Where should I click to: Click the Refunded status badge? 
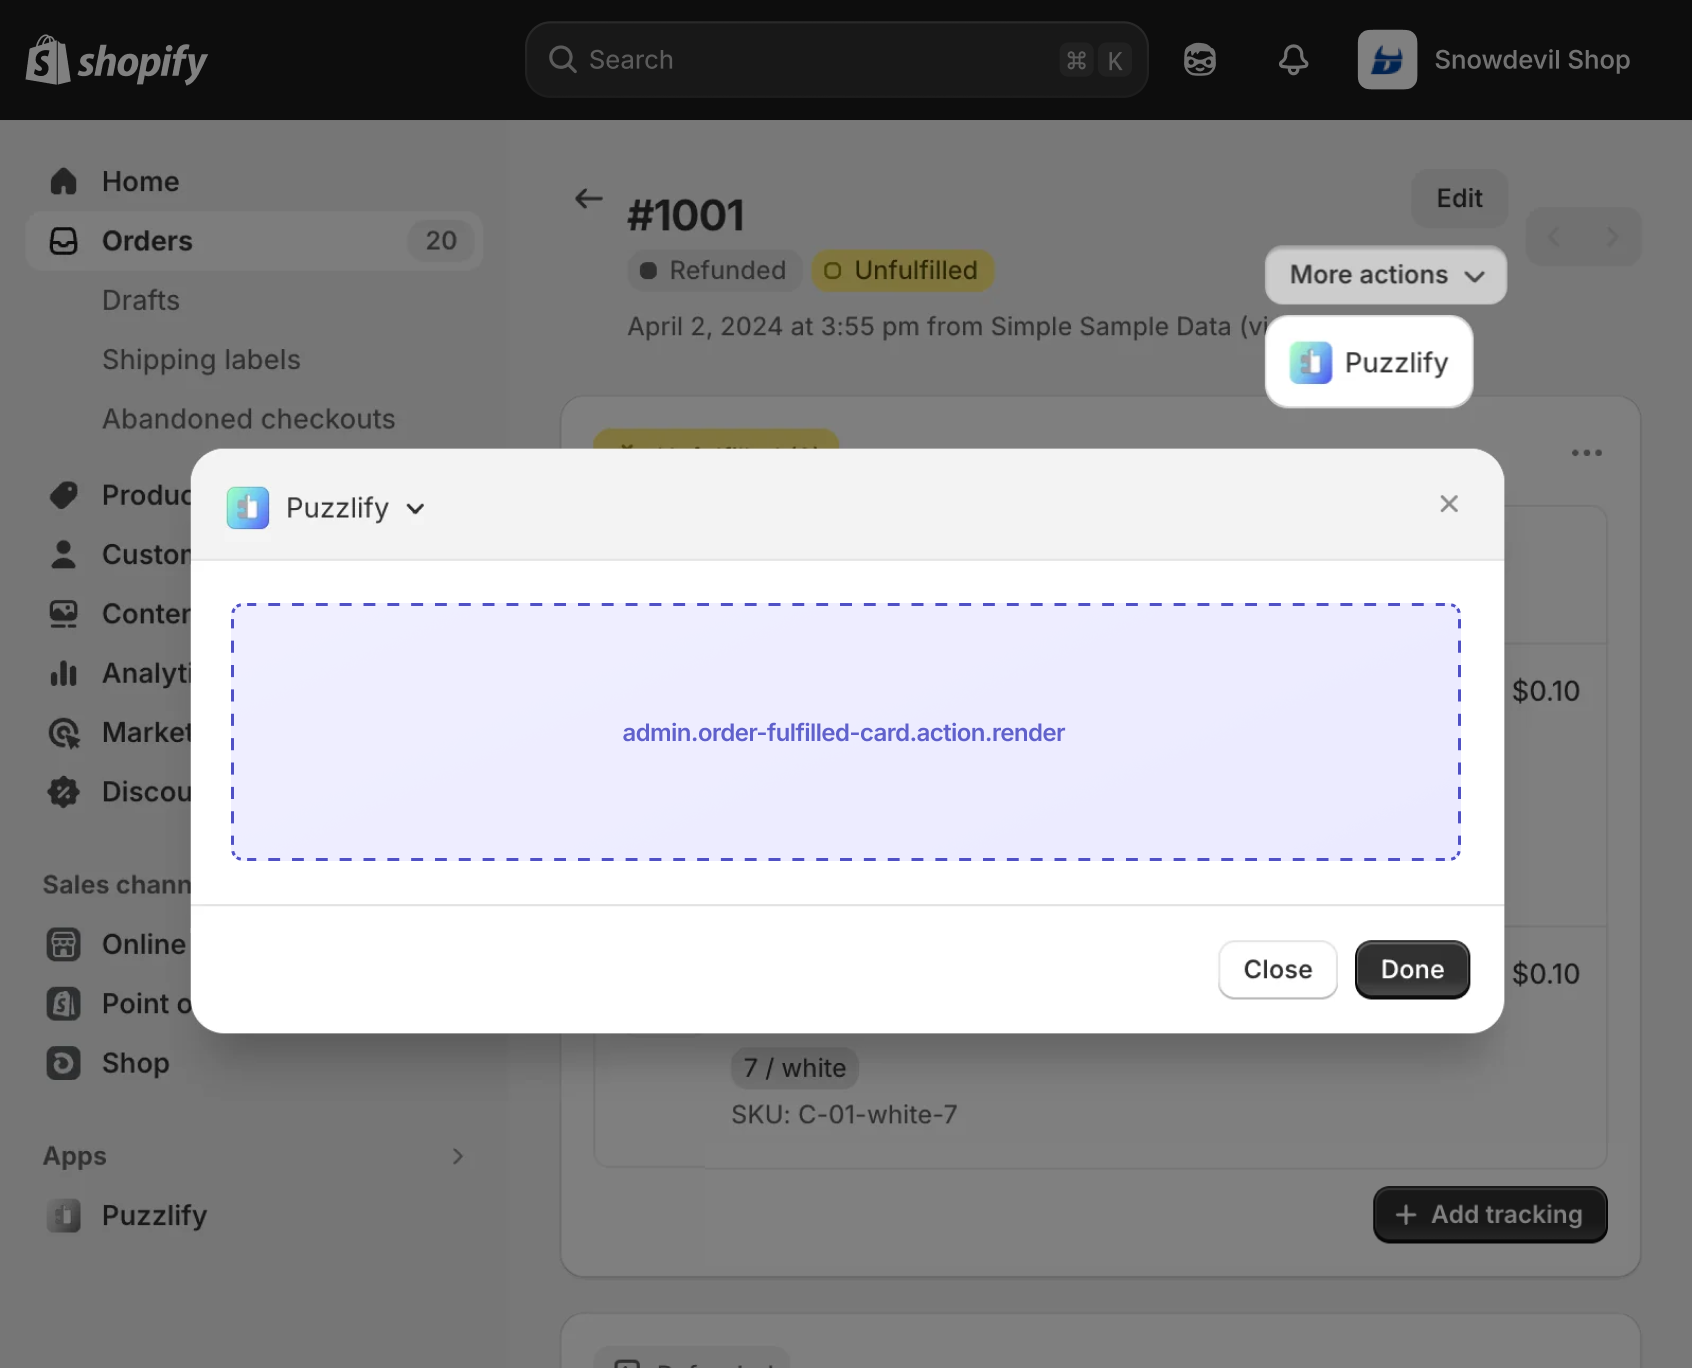[x=715, y=271]
